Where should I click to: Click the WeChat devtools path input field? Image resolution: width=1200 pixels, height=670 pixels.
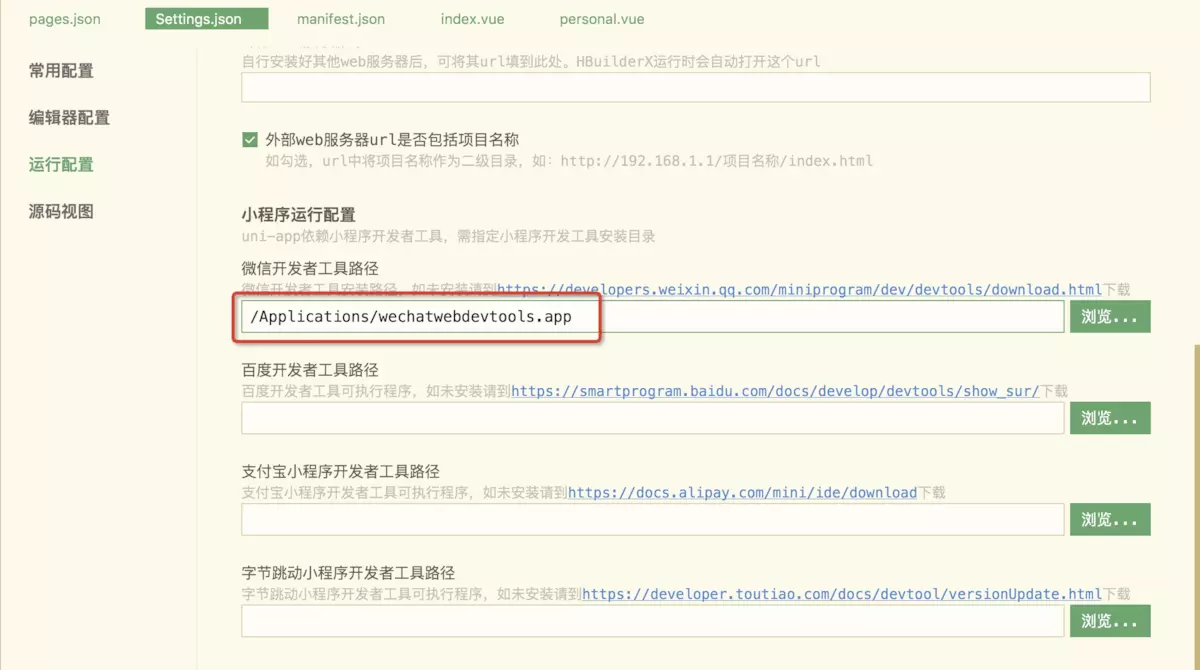point(650,316)
